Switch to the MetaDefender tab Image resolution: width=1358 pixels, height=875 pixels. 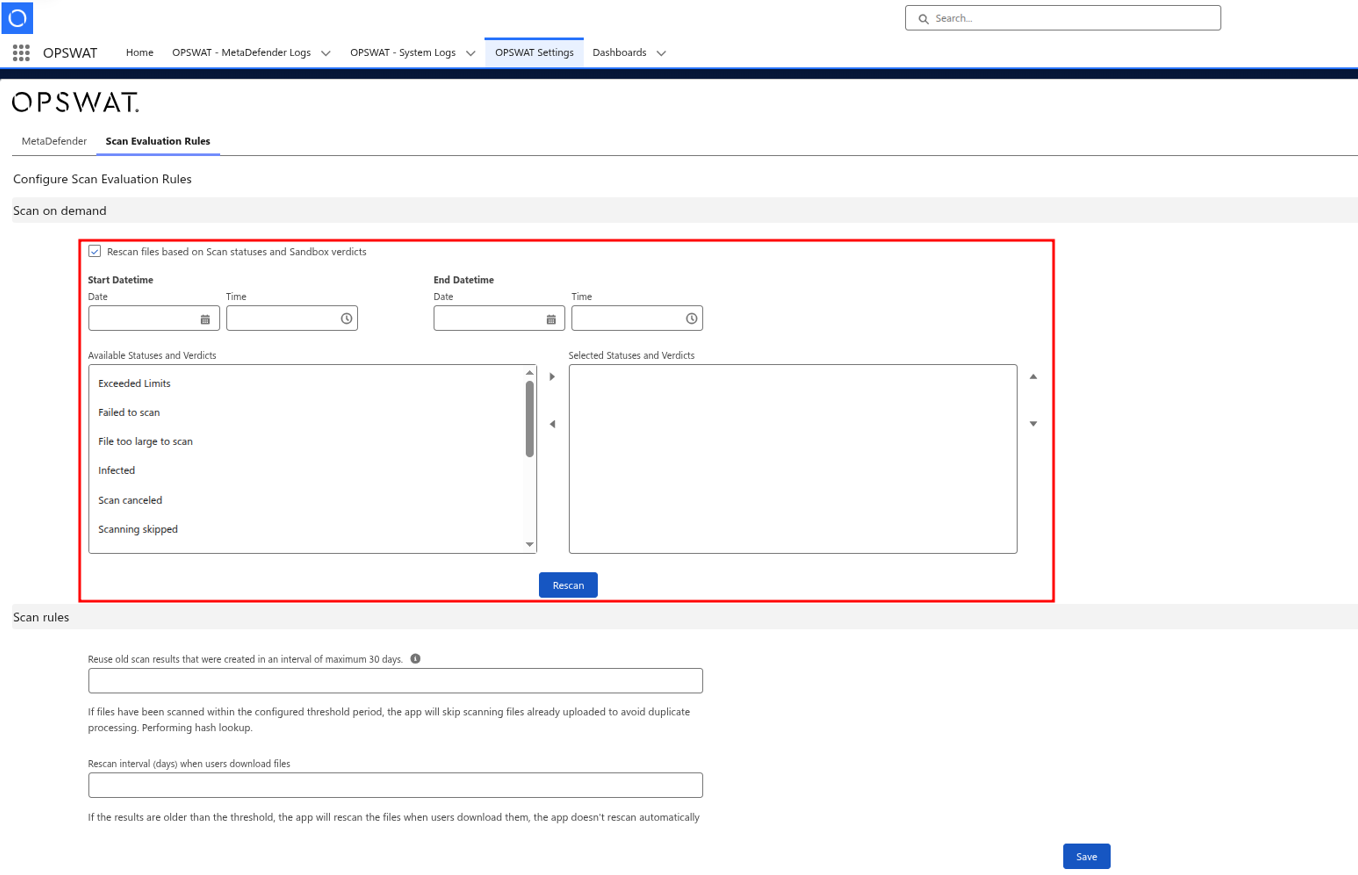click(54, 141)
